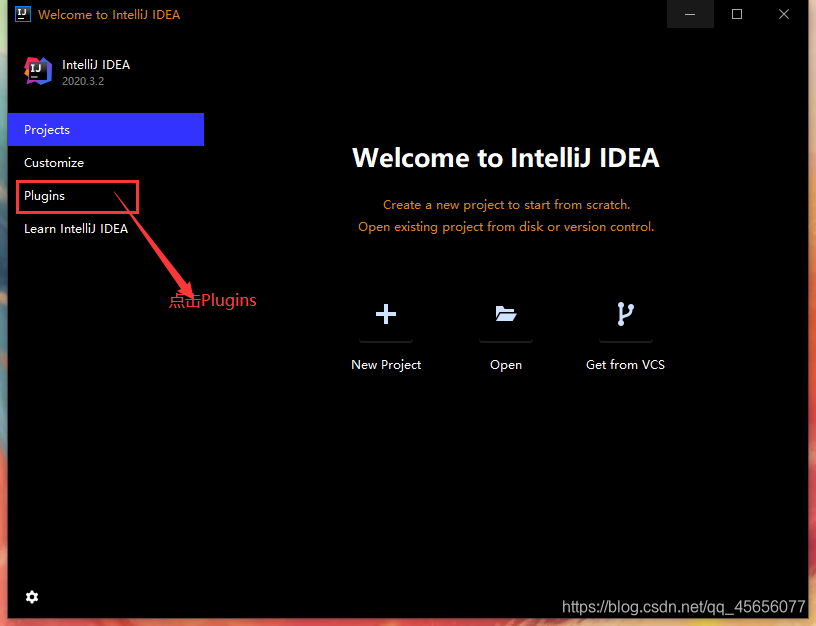Click the New Project label

386,365
